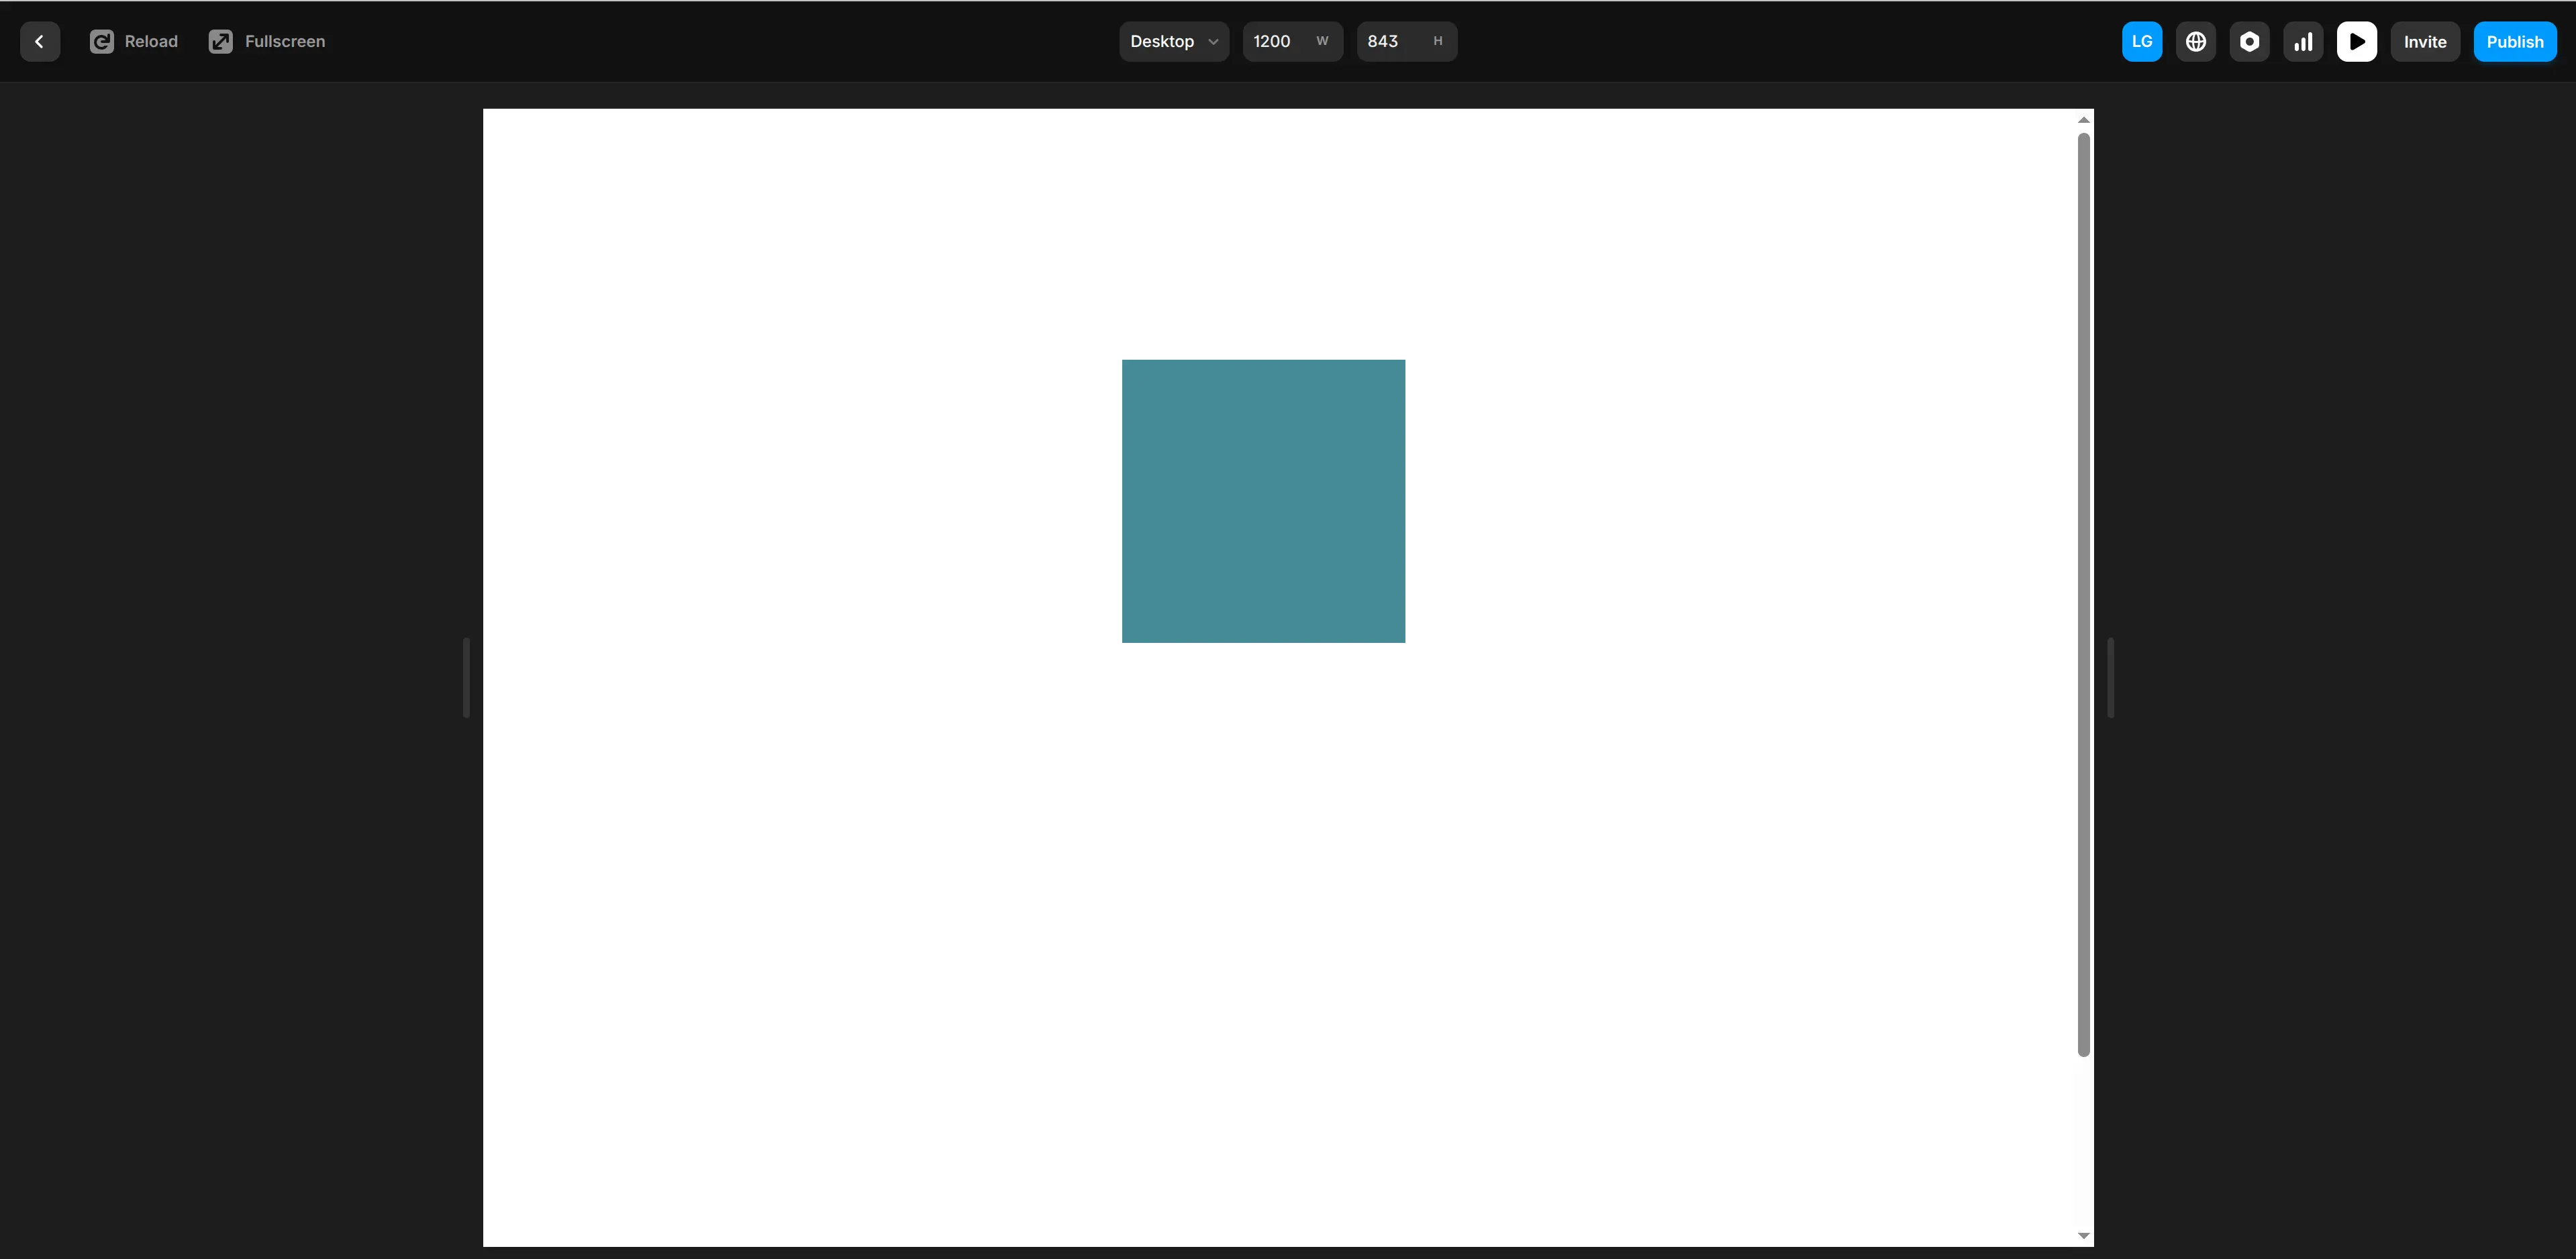
Task: Publish the site
Action: pyautogui.click(x=2515, y=41)
